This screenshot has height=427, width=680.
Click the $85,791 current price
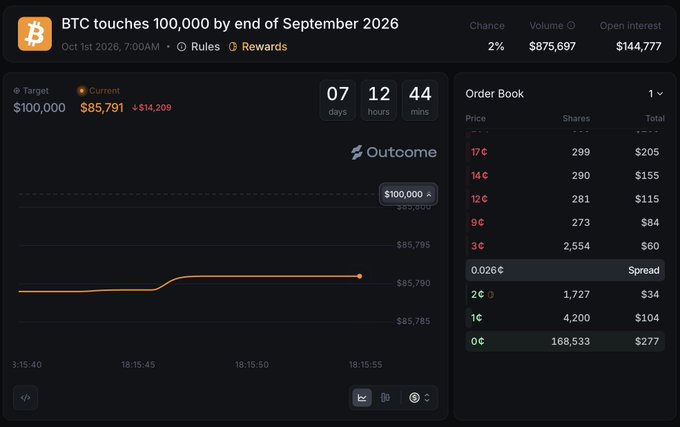[102, 108]
